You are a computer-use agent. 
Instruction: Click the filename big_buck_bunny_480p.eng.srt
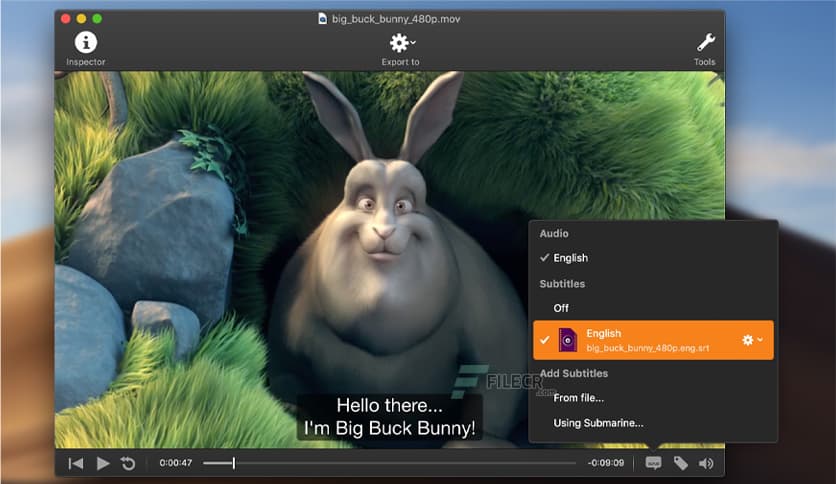pyautogui.click(x=648, y=348)
